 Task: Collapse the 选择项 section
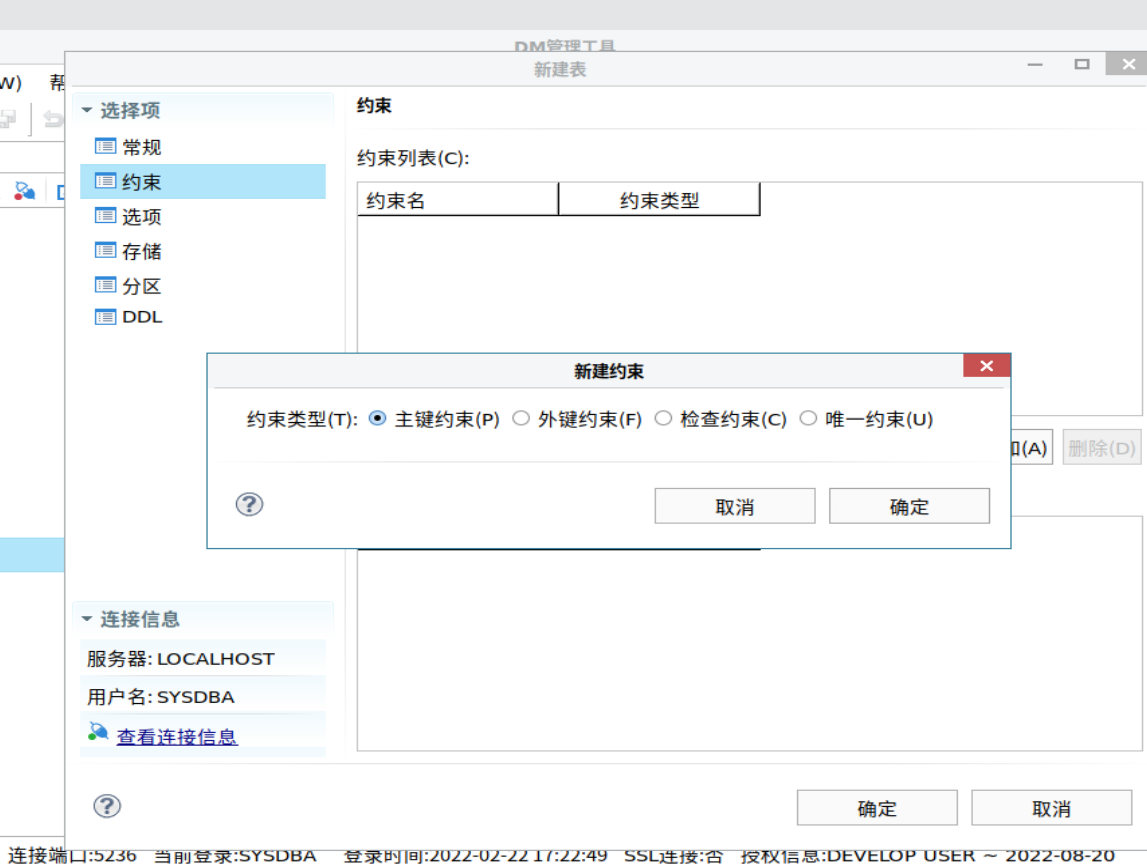pyautogui.click(x=87, y=110)
